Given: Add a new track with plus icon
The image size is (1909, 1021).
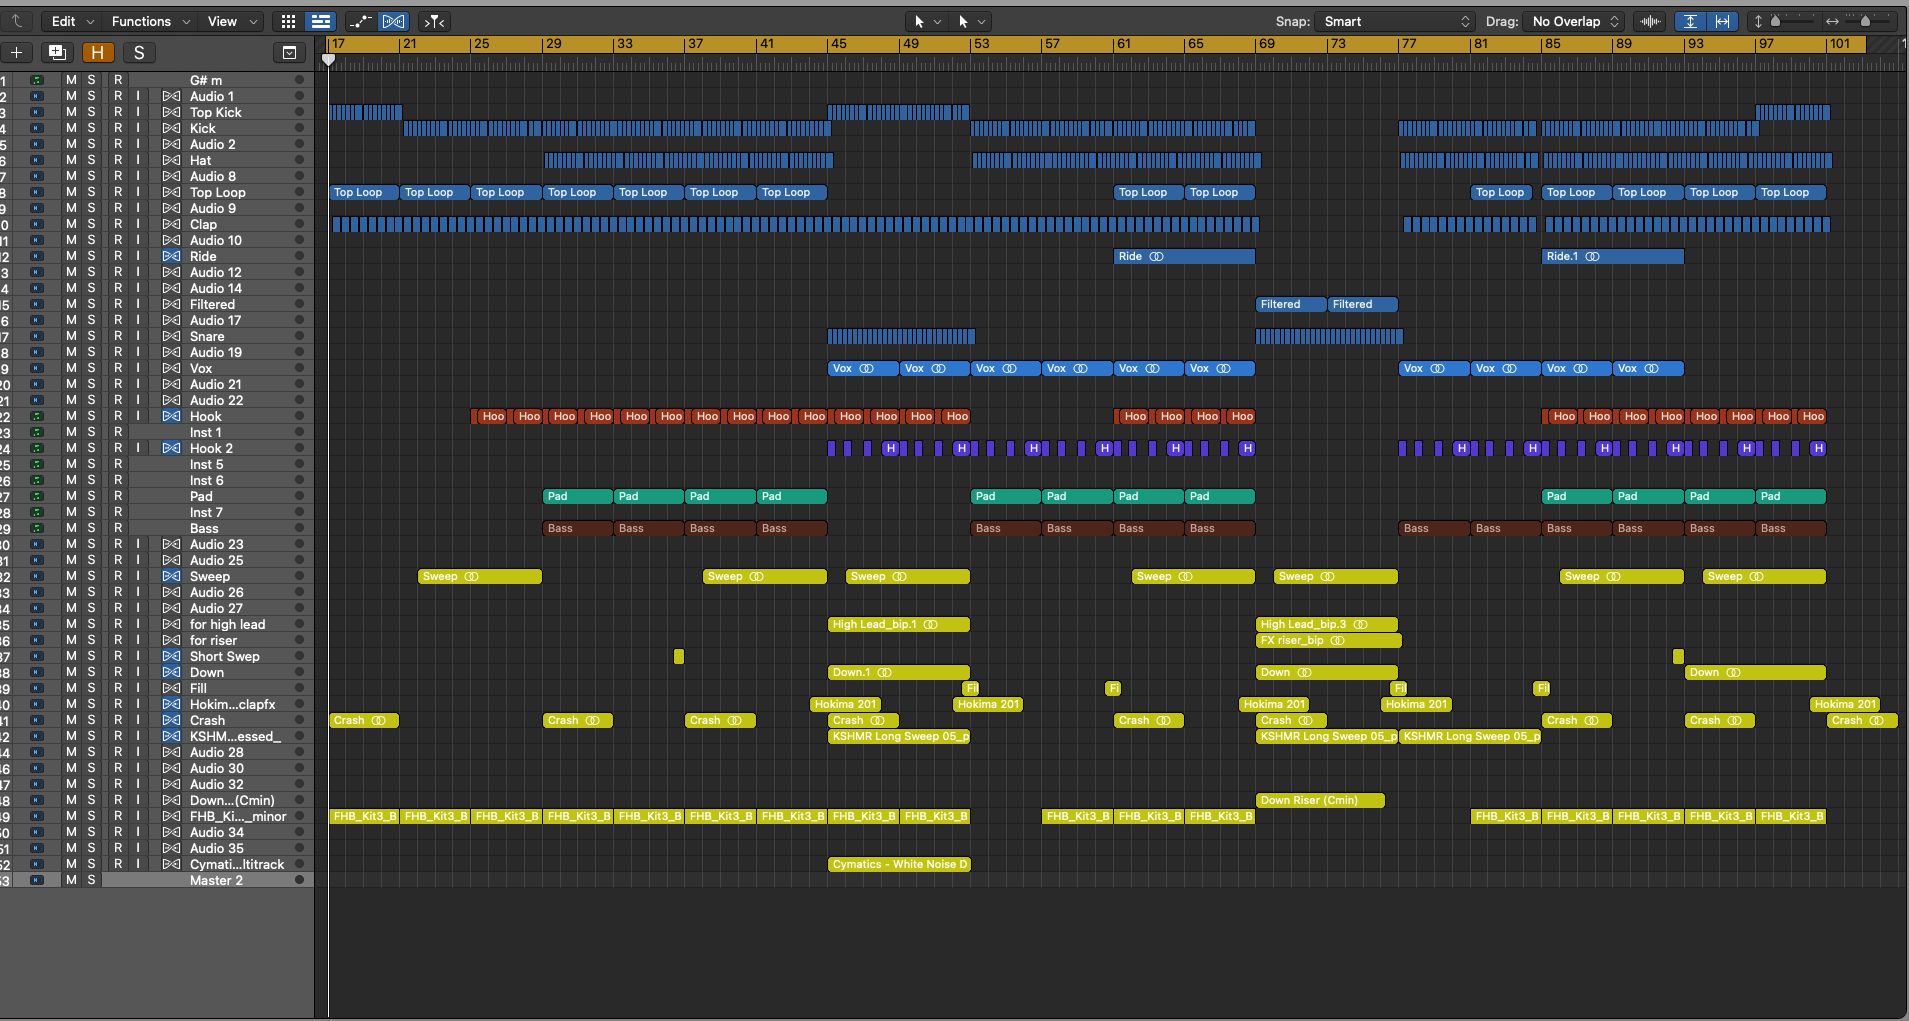Looking at the screenshot, I should [17, 53].
